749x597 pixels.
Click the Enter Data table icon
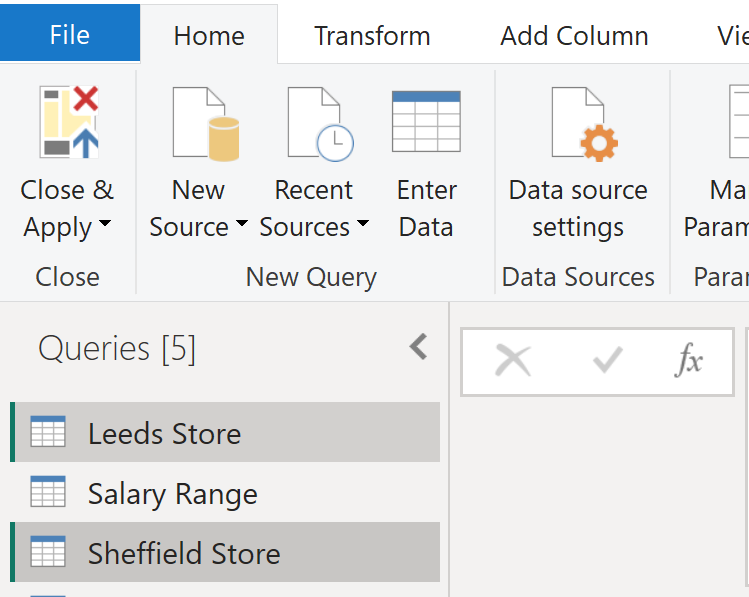[426, 122]
